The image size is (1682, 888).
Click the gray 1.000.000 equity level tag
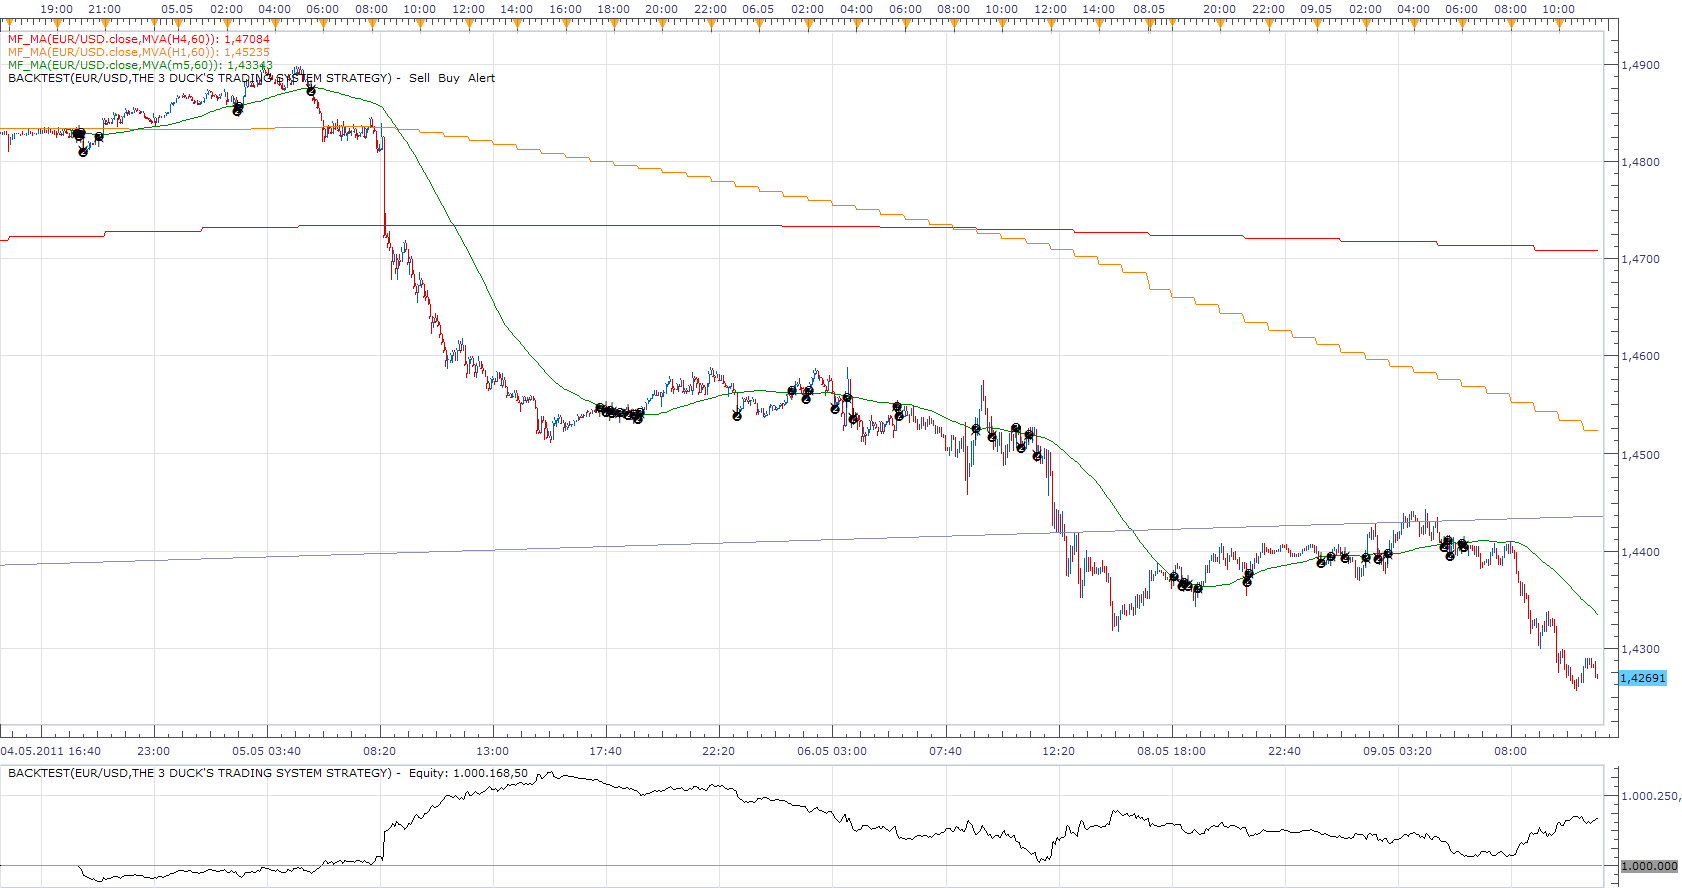1649,866
